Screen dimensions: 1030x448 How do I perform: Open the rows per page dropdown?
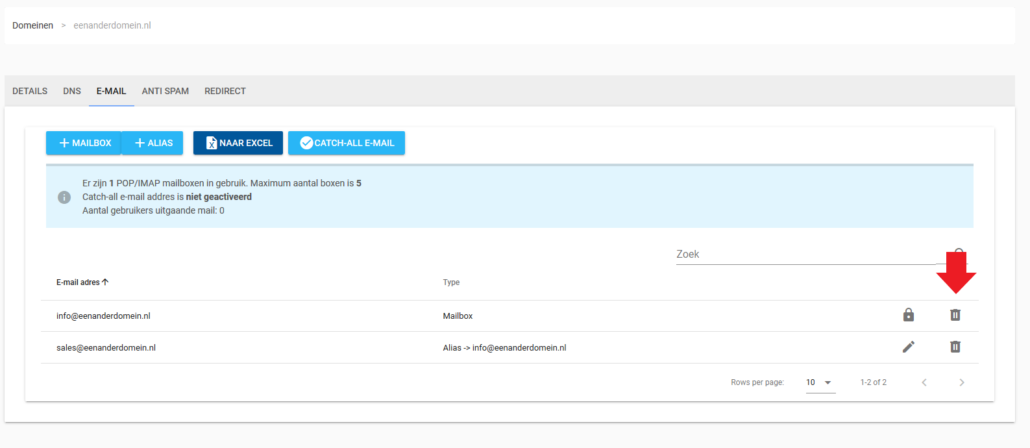(x=819, y=382)
